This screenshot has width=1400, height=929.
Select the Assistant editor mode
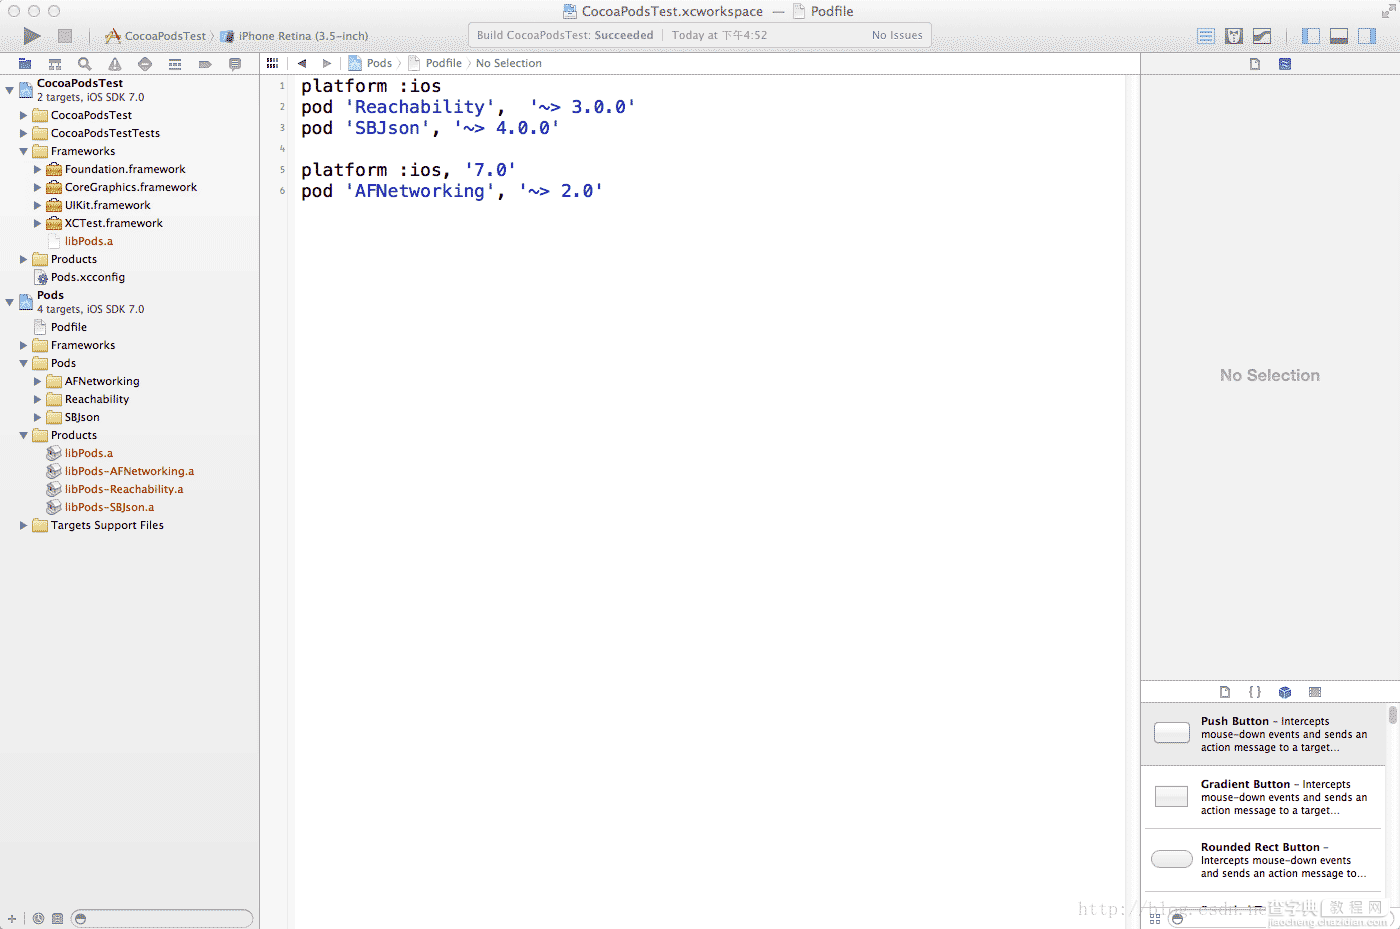1234,36
